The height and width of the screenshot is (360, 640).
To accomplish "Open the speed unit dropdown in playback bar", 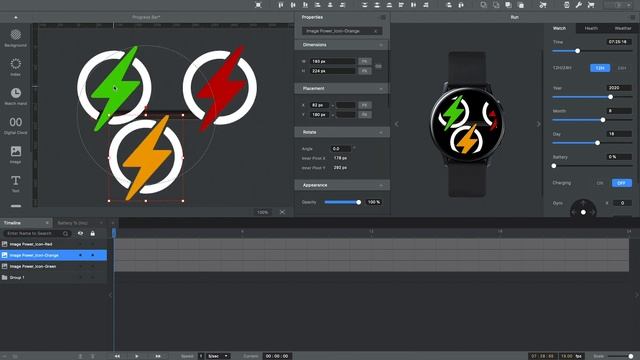I will [x=218, y=356].
